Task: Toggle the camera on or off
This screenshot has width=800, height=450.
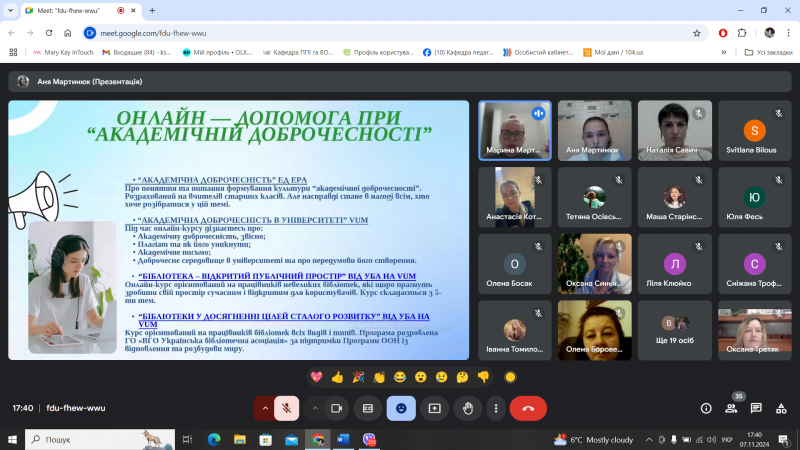Action: 337,408
